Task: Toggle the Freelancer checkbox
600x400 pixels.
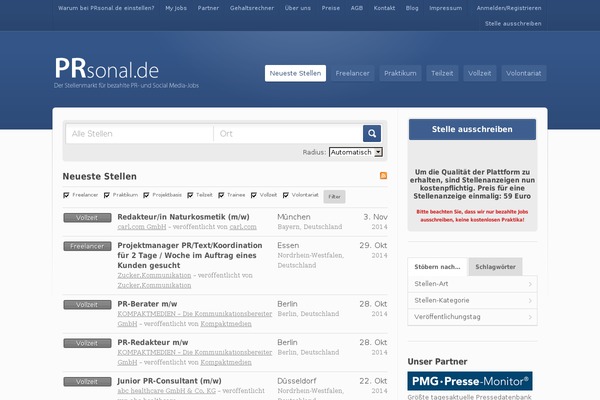Action: pos(66,195)
